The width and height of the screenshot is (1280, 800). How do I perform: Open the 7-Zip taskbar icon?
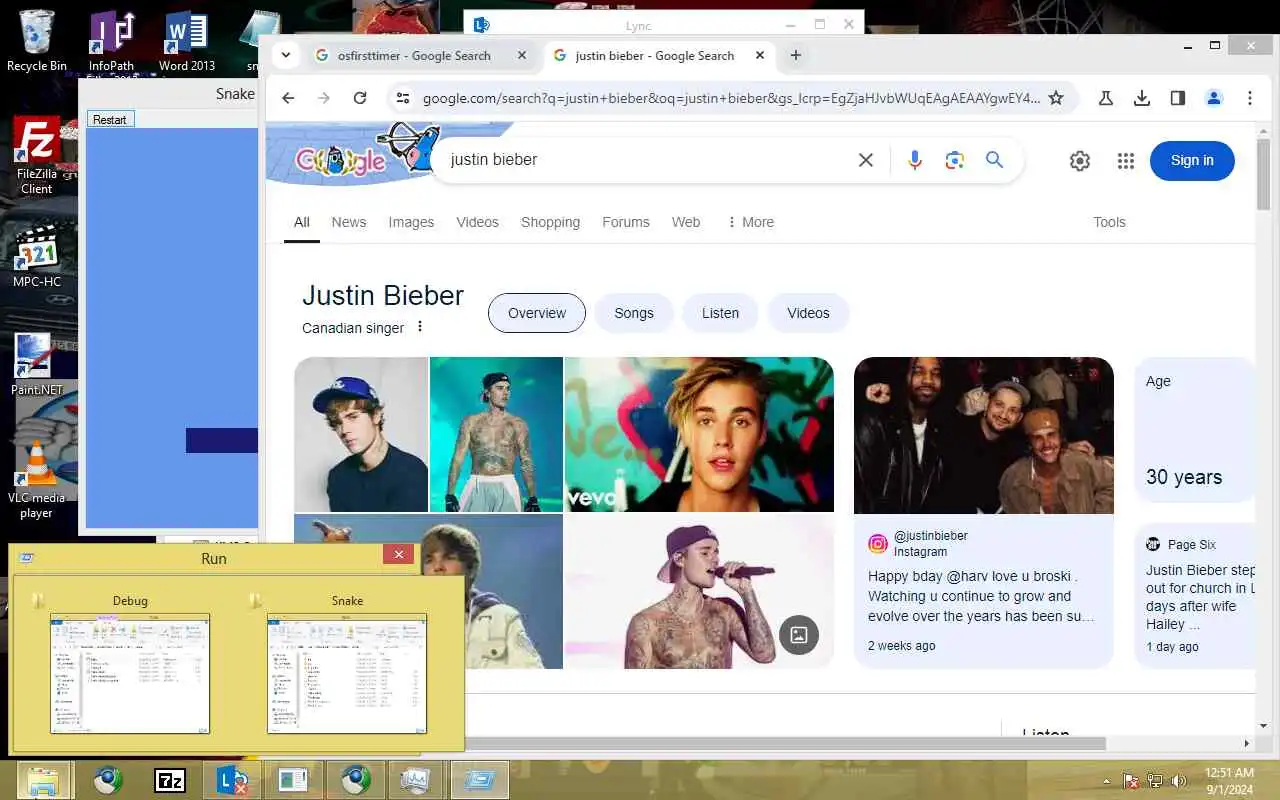(x=170, y=780)
